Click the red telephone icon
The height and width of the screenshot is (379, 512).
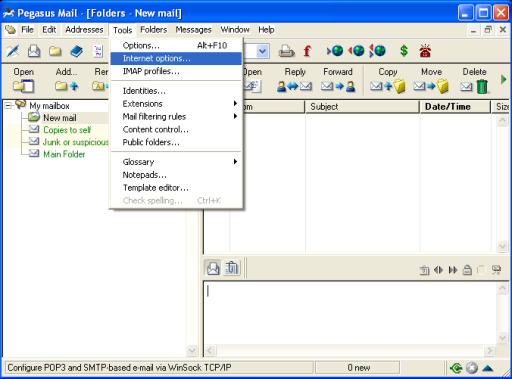425,51
